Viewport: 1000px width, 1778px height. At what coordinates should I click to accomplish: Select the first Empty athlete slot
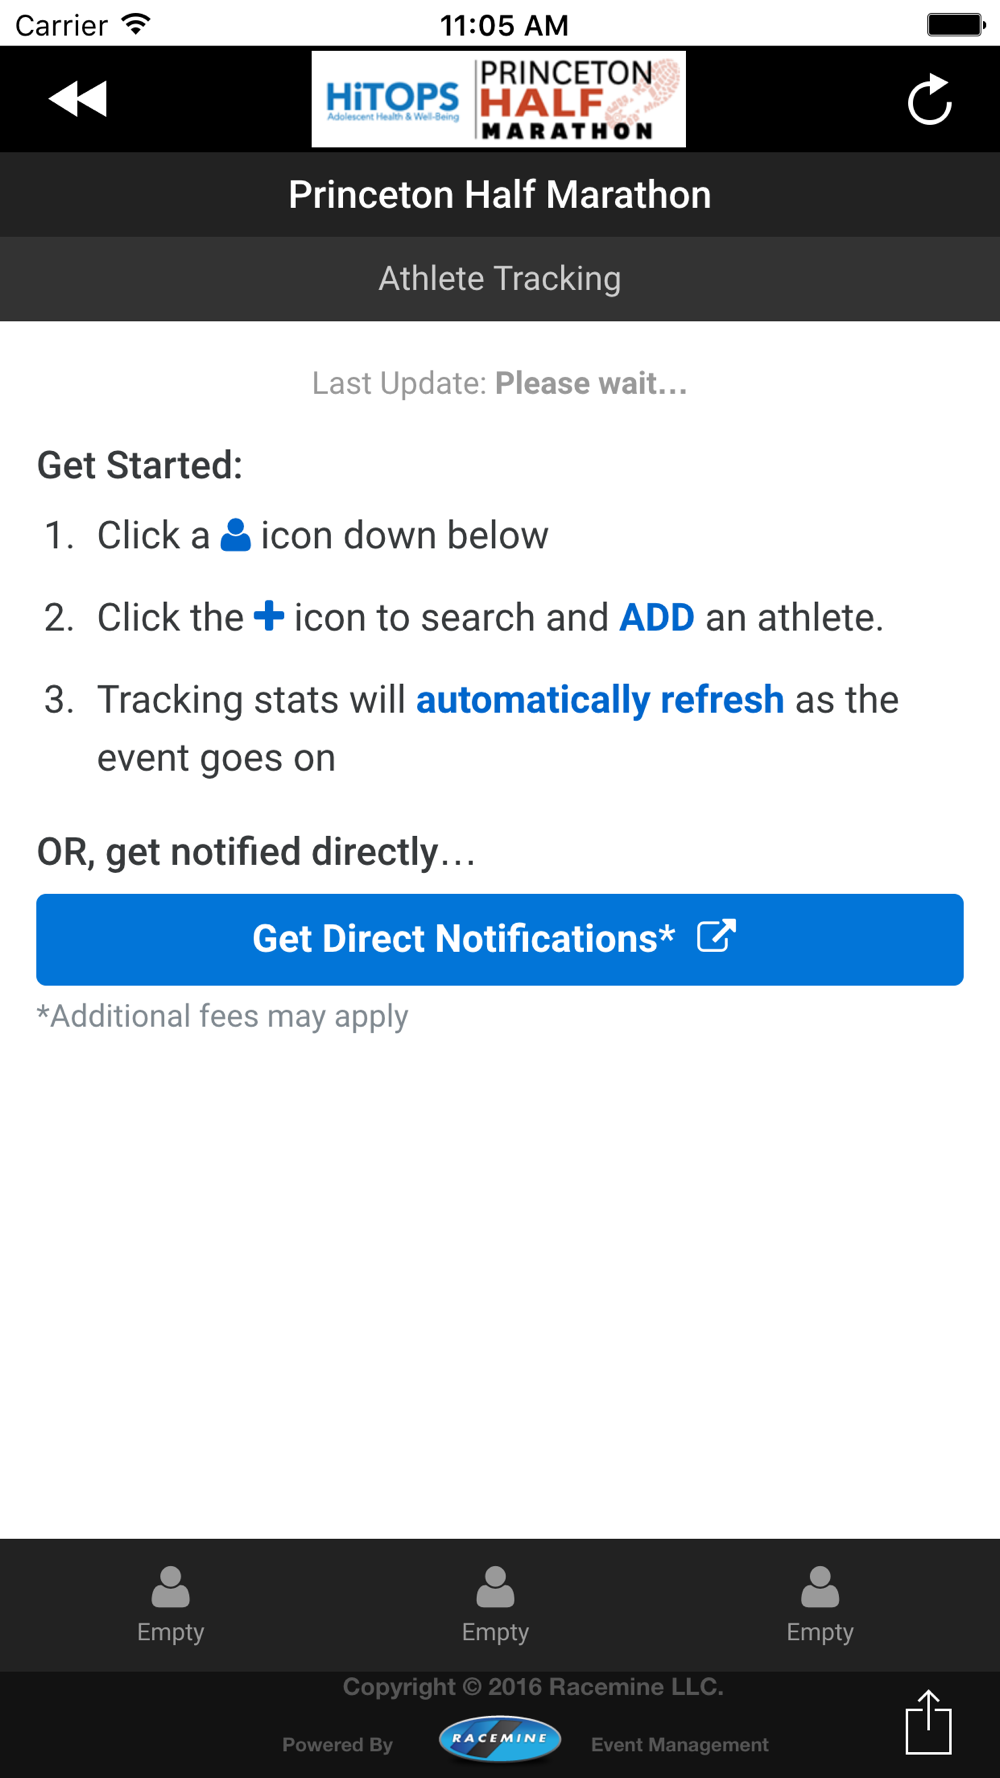click(171, 1605)
